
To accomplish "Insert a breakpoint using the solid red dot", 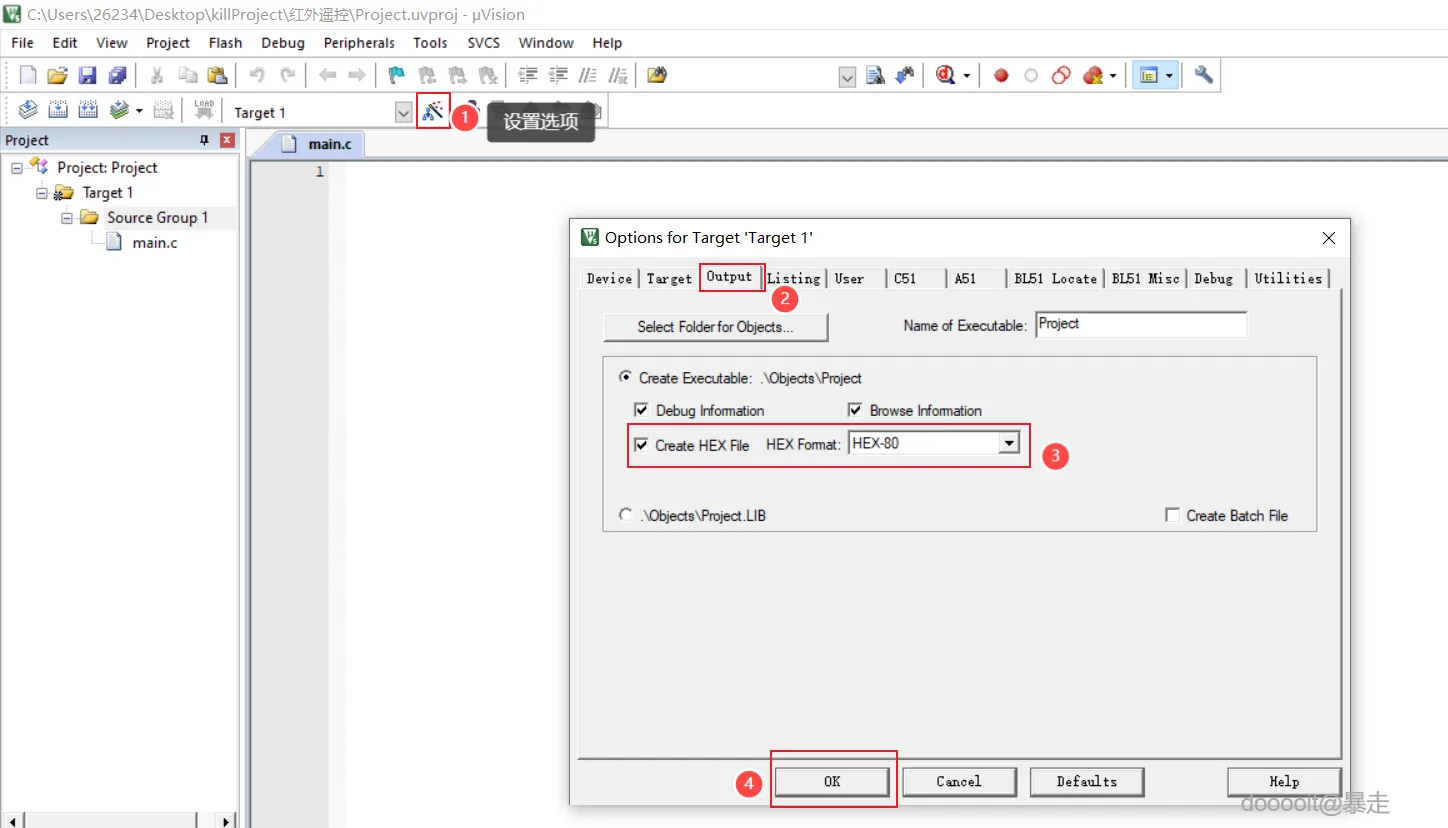I will 1001,75.
